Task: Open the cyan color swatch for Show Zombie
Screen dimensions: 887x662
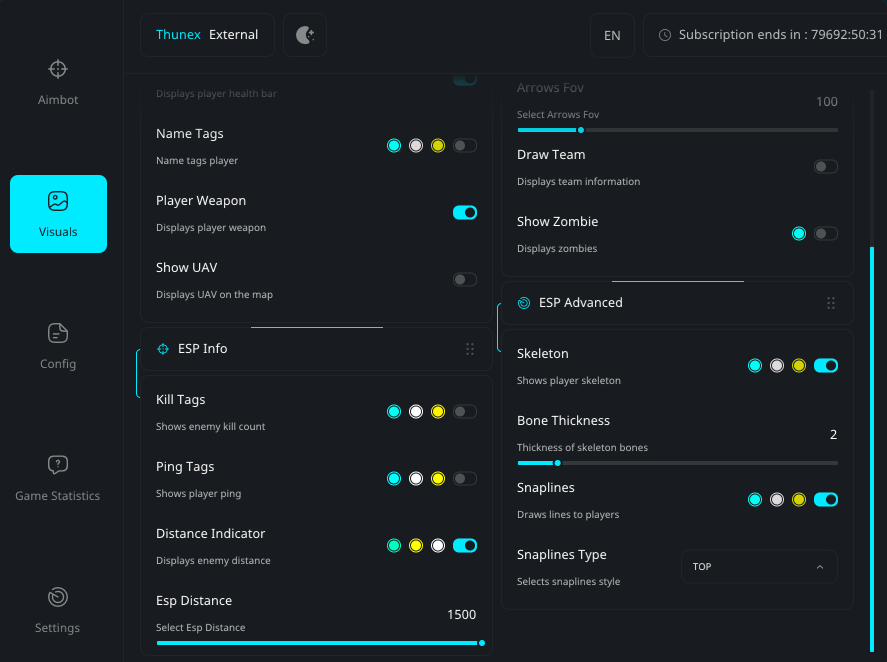Action: coord(799,234)
